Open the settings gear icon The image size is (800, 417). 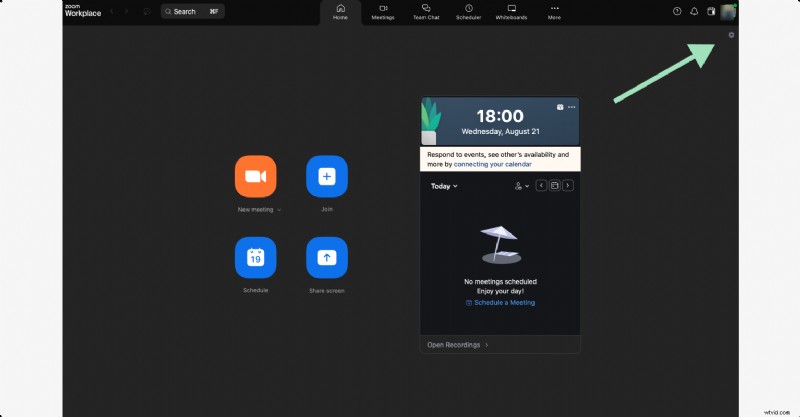click(731, 35)
